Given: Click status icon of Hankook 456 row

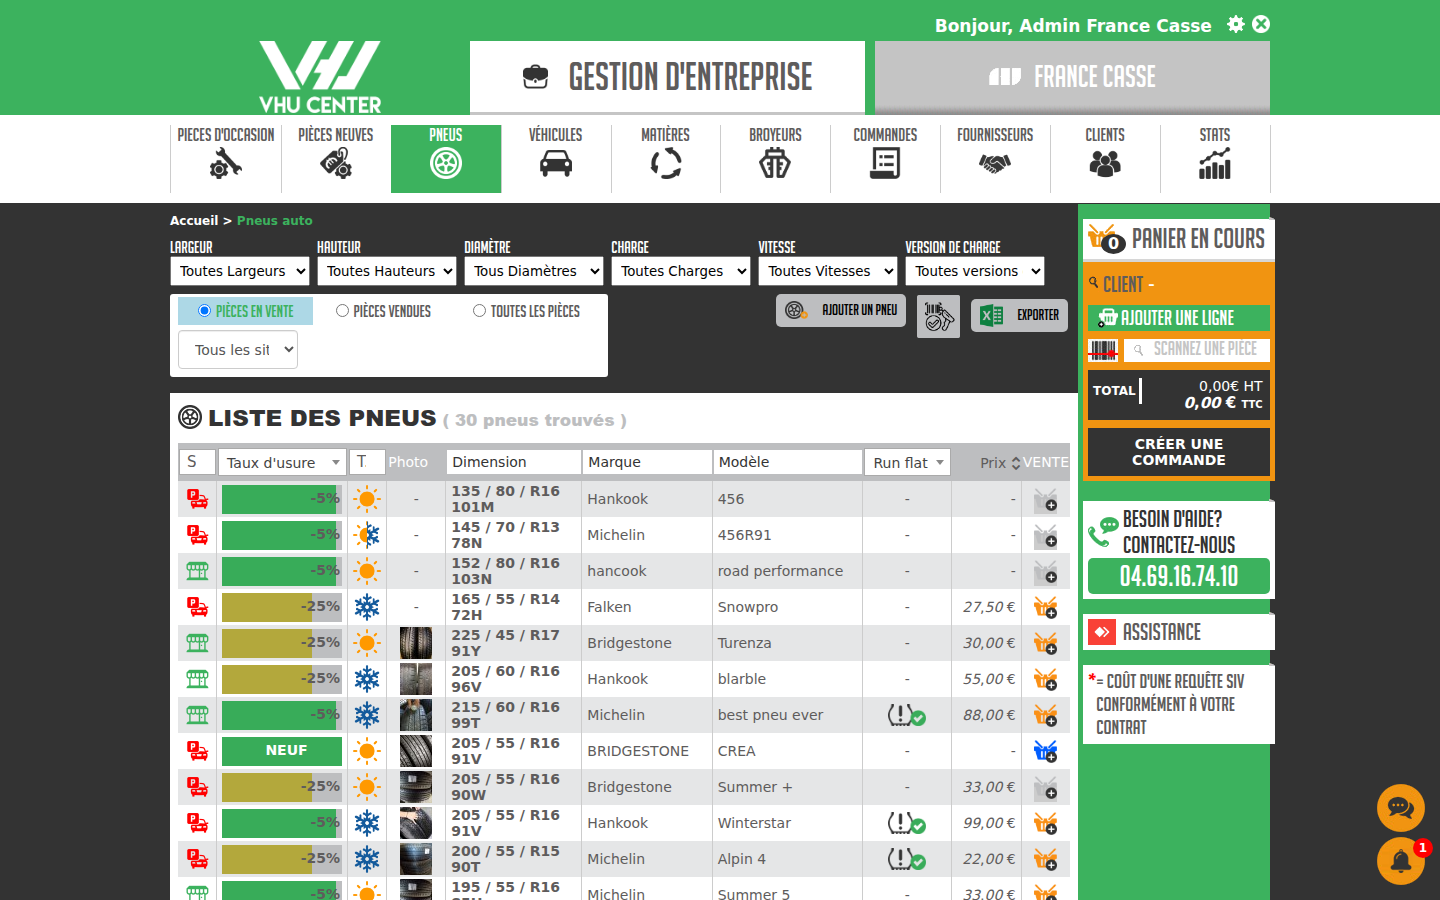Looking at the screenshot, I should point(198,499).
